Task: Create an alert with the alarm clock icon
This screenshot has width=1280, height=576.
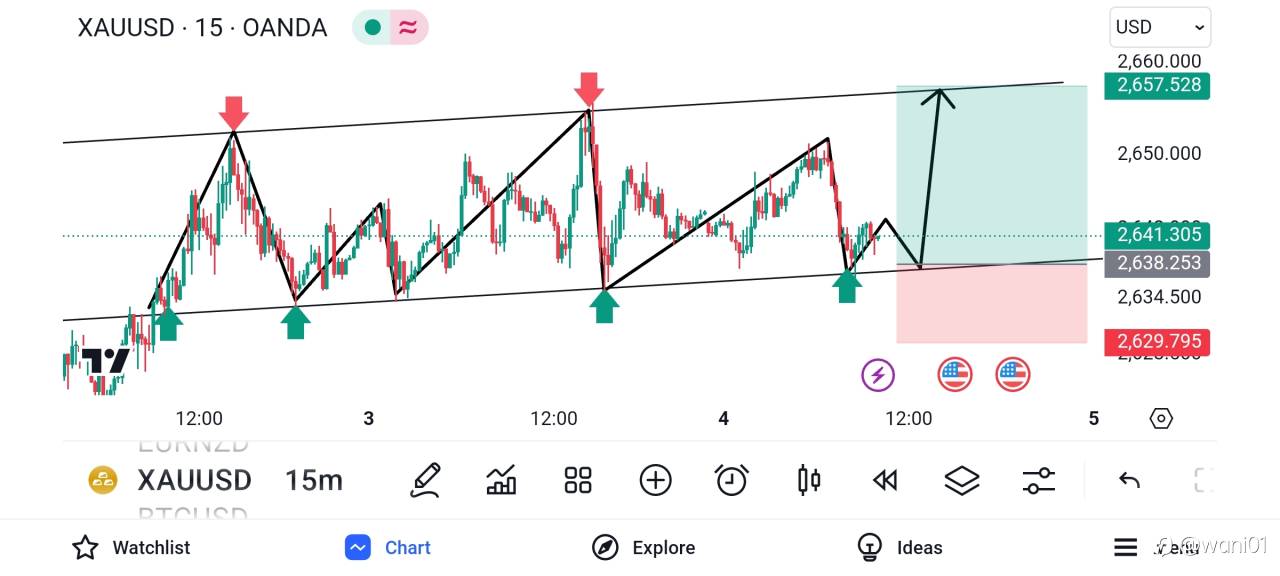Action: pos(732,480)
